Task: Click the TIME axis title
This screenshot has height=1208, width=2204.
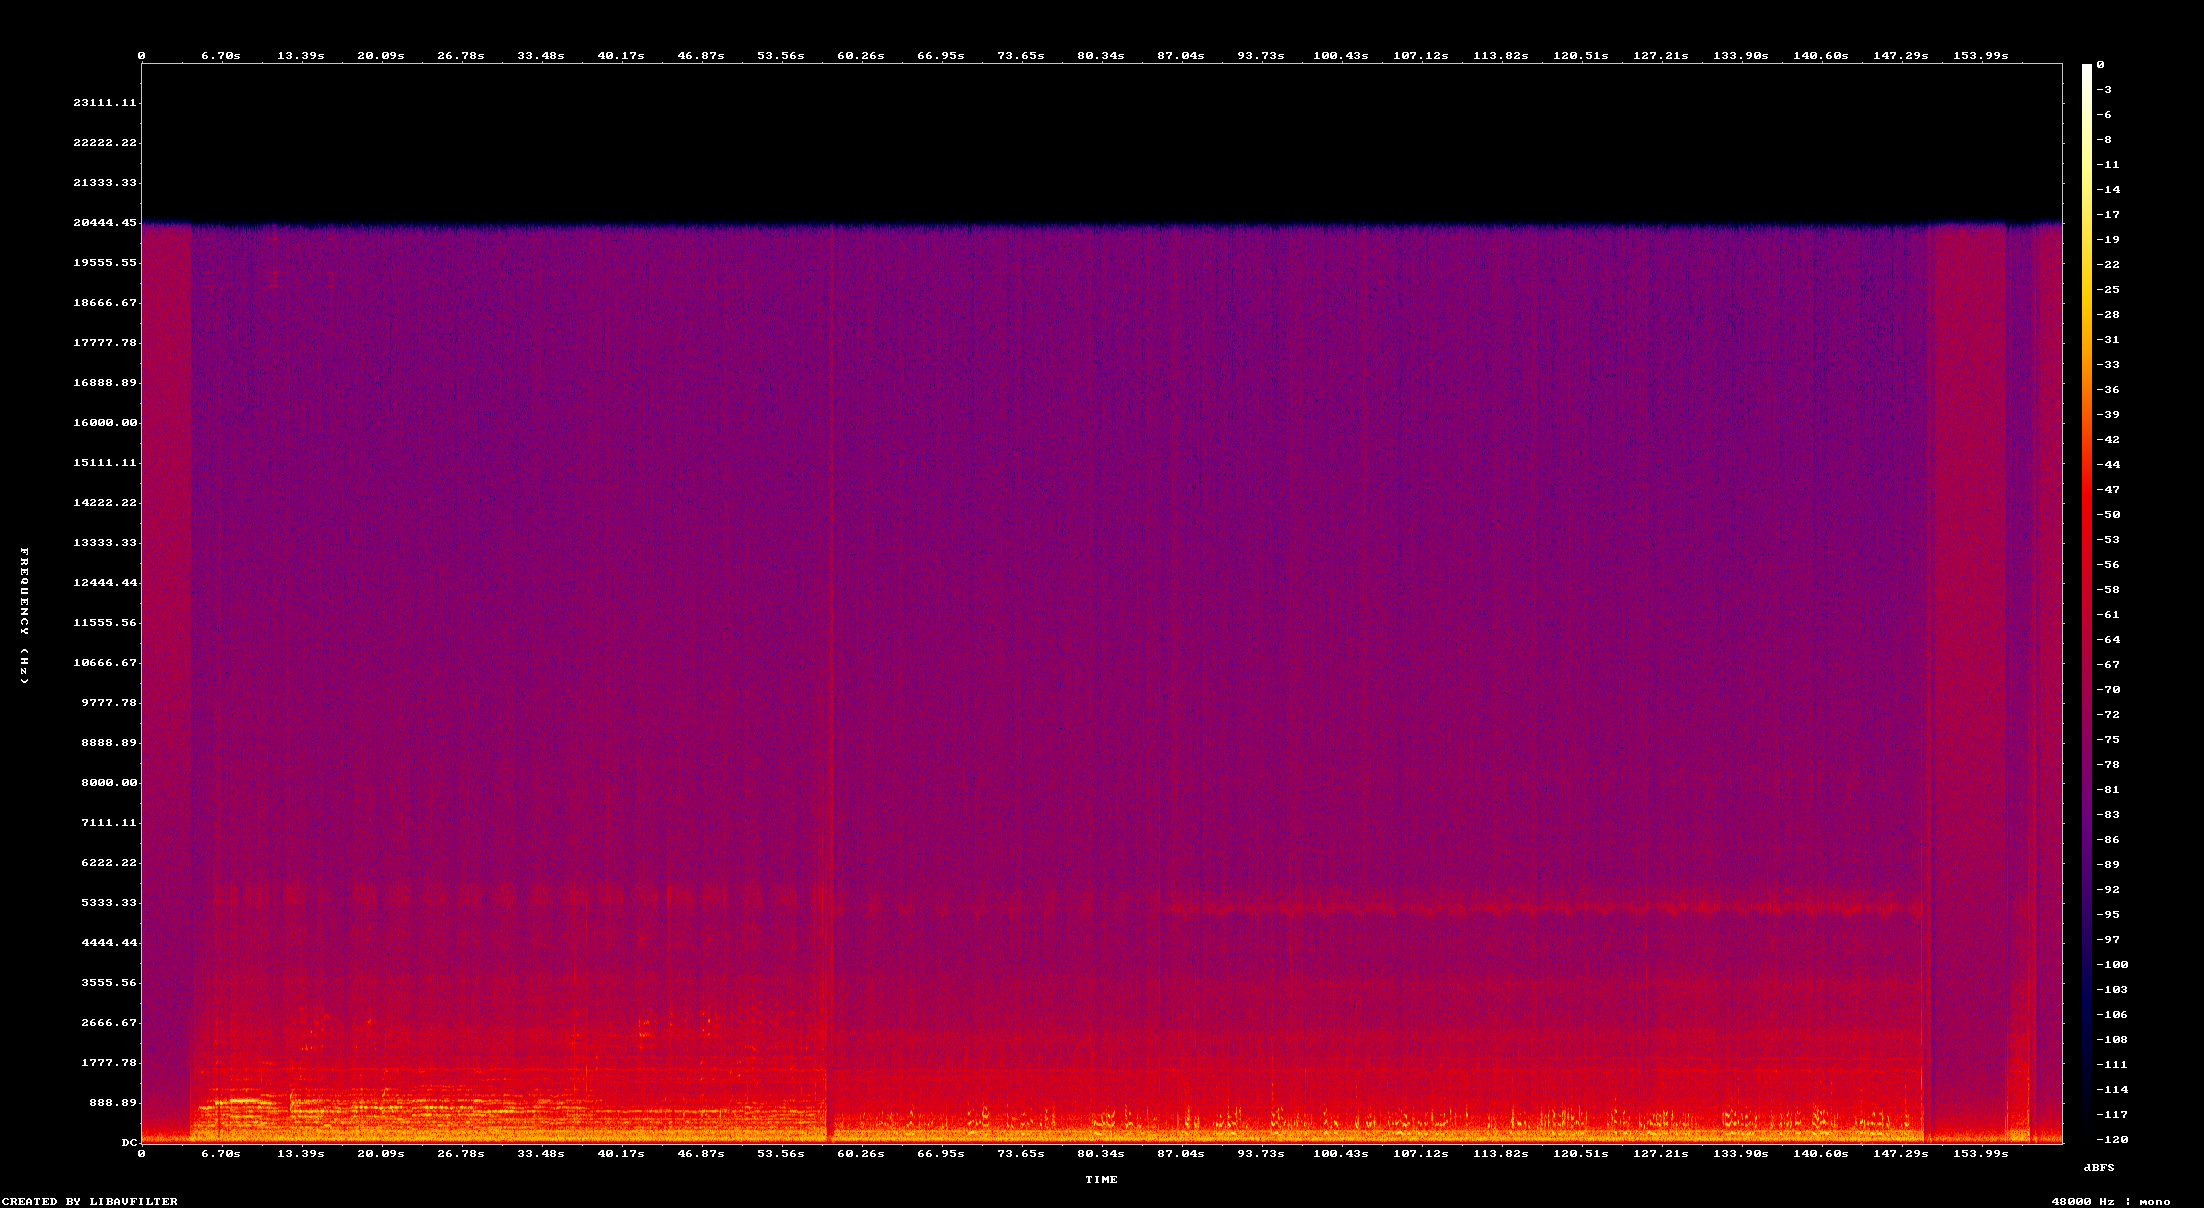Action: [x=1102, y=1180]
